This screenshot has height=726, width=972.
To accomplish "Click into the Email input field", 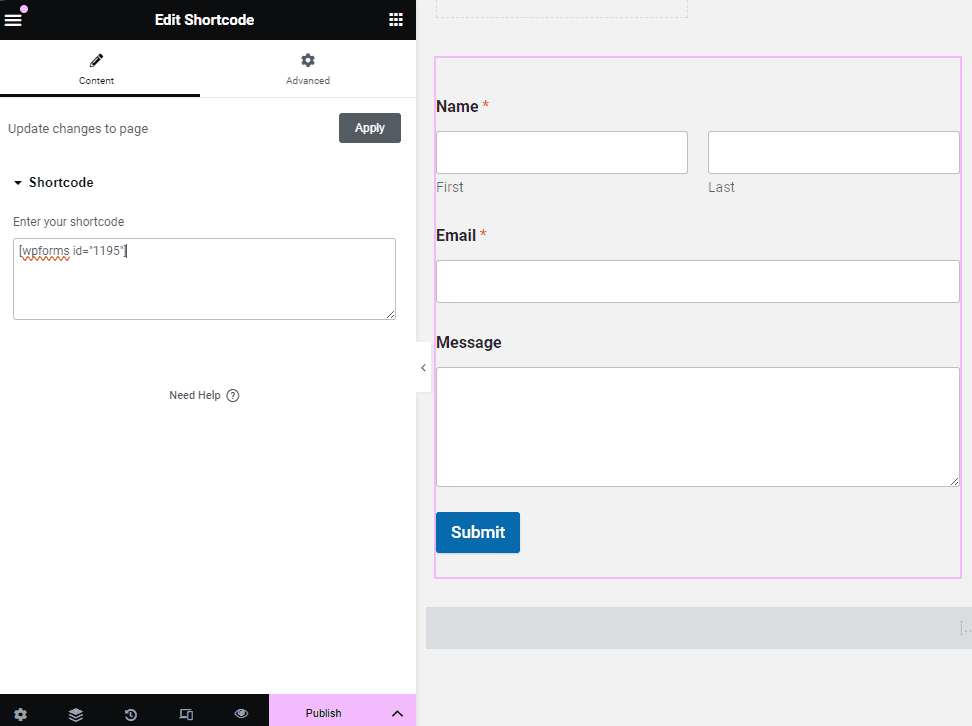I will [698, 281].
